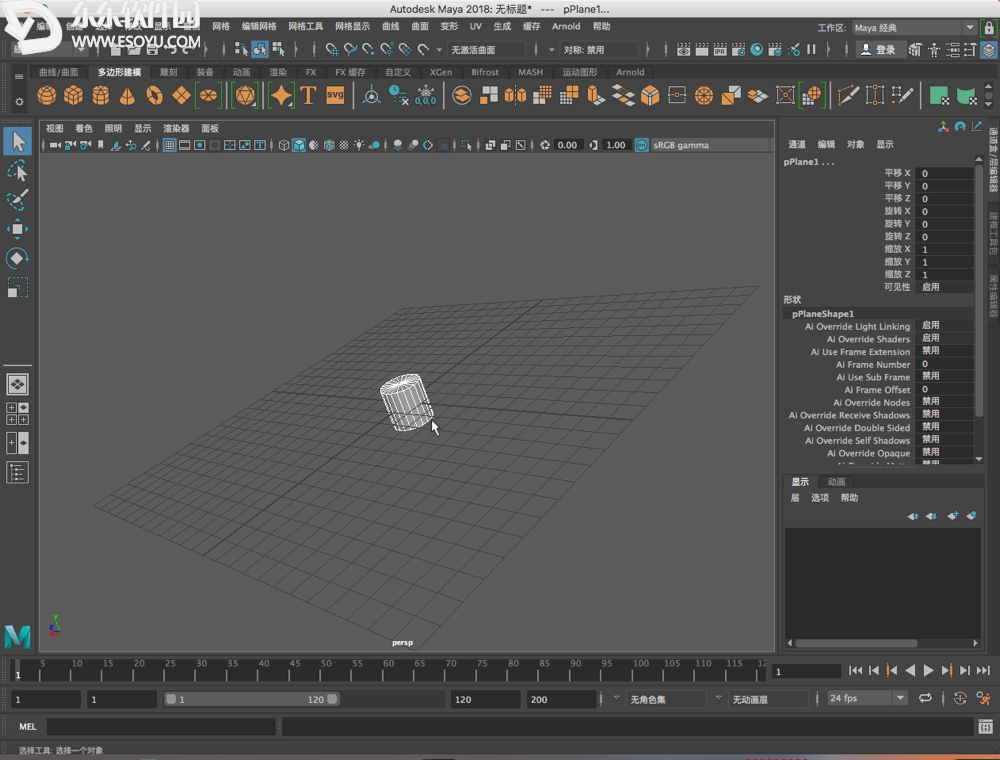This screenshot has height=760, width=1000.
Task: Open the 面板 menu in viewport panel
Action: [210, 128]
